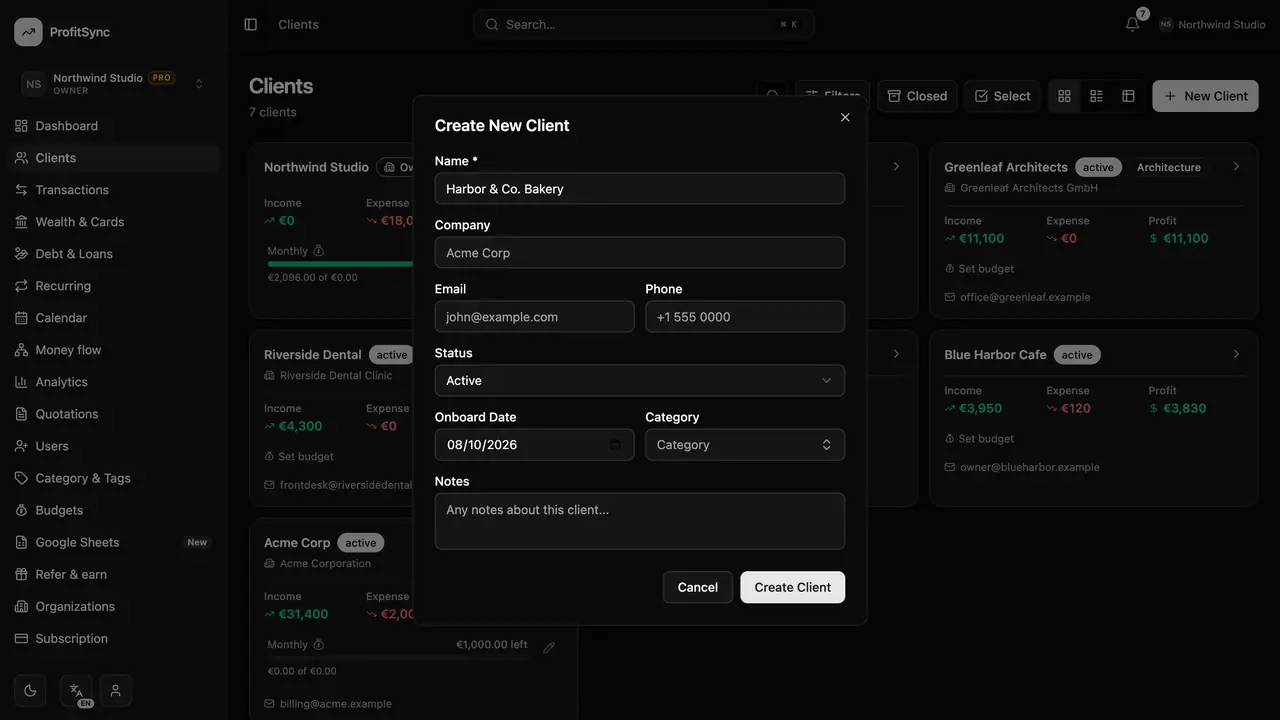Close the Create New Client dialog
Screen dimensions: 1280x720
pyautogui.click(x=845, y=117)
